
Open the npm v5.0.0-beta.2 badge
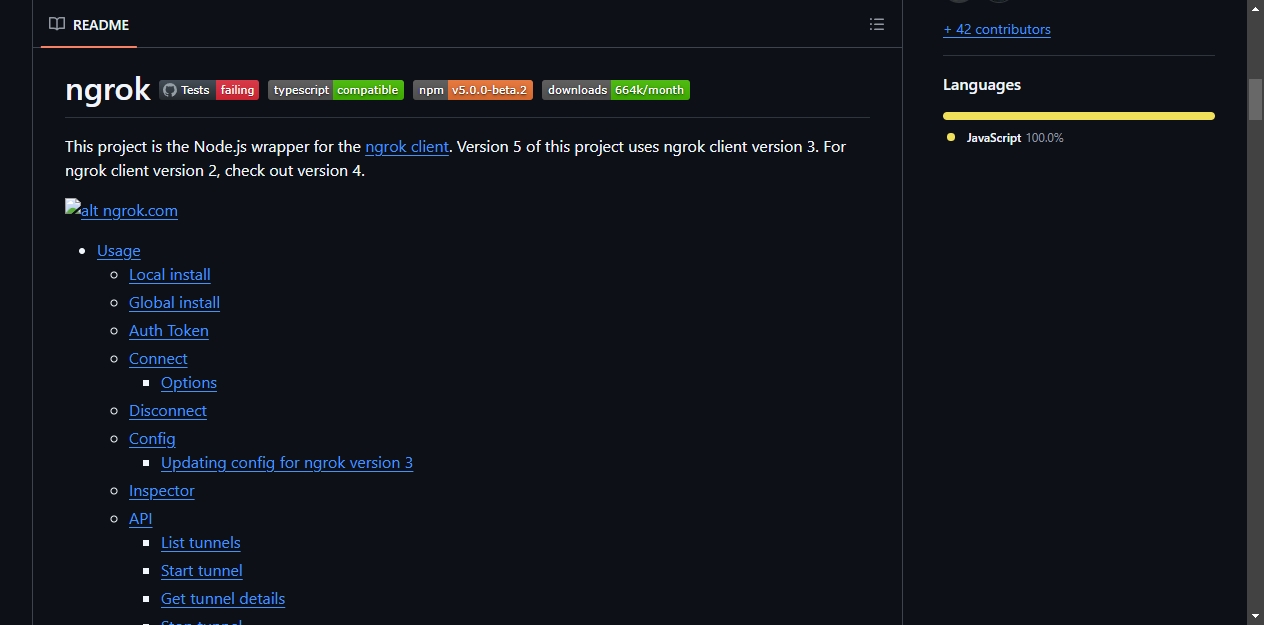[473, 90]
